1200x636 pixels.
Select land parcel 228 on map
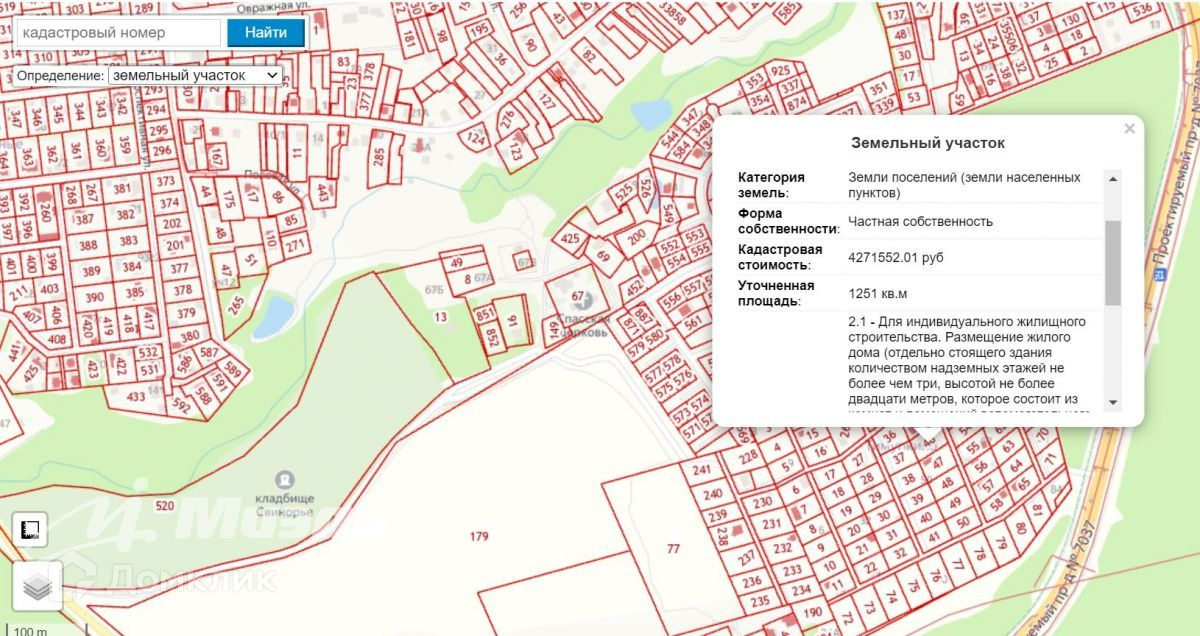[x=746, y=458]
